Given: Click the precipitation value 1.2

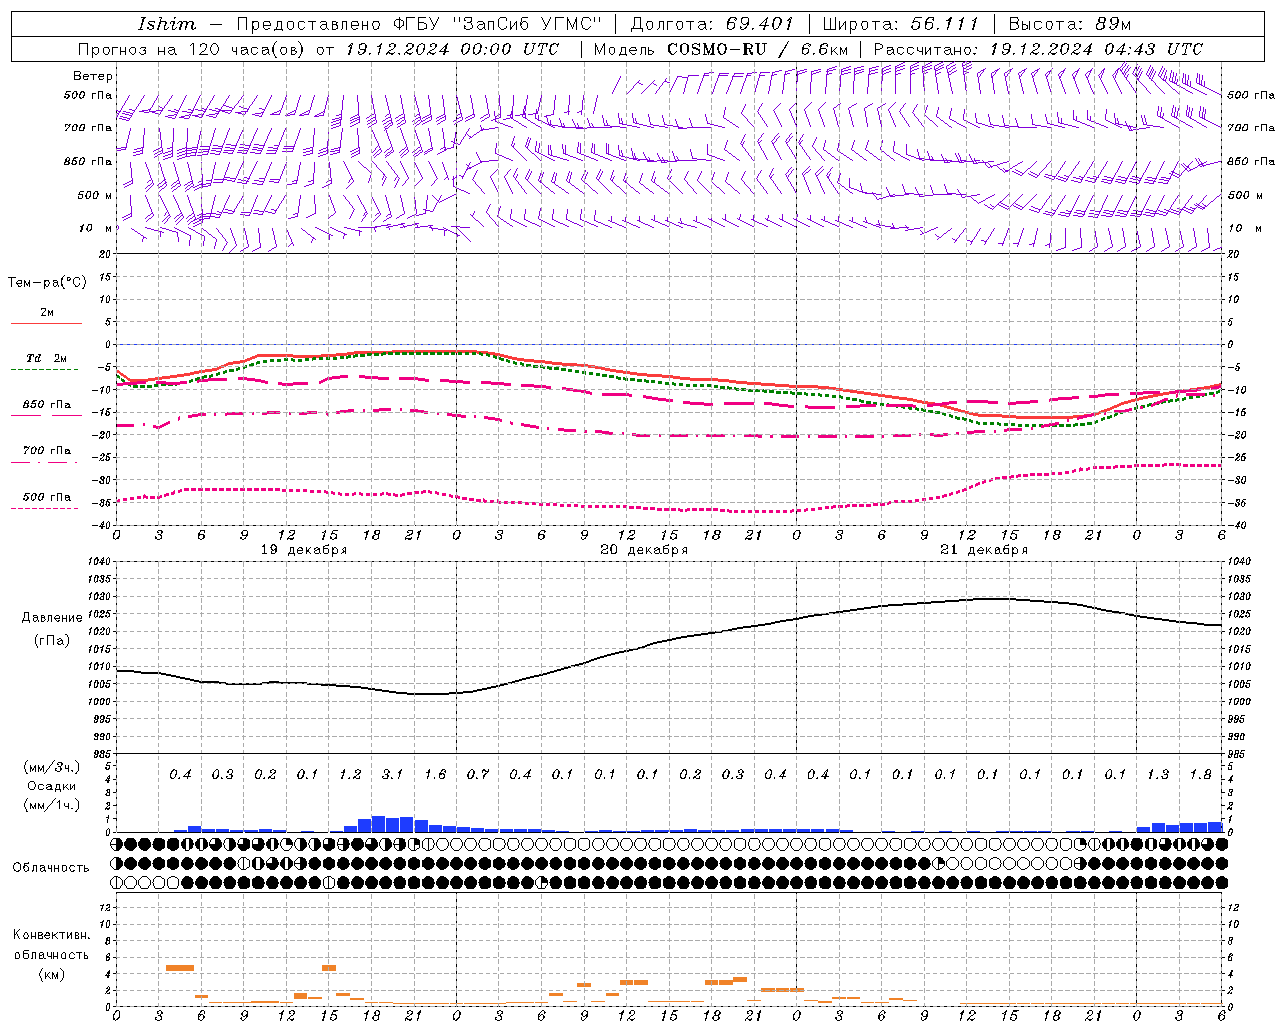Looking at the screenshot, I should click(350, 775).
